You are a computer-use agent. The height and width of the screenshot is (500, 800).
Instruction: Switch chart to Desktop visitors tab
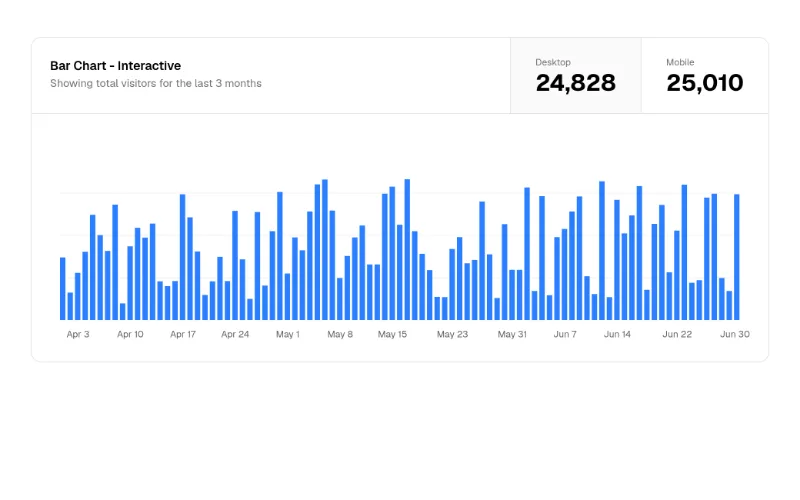[x=576, y=76]
